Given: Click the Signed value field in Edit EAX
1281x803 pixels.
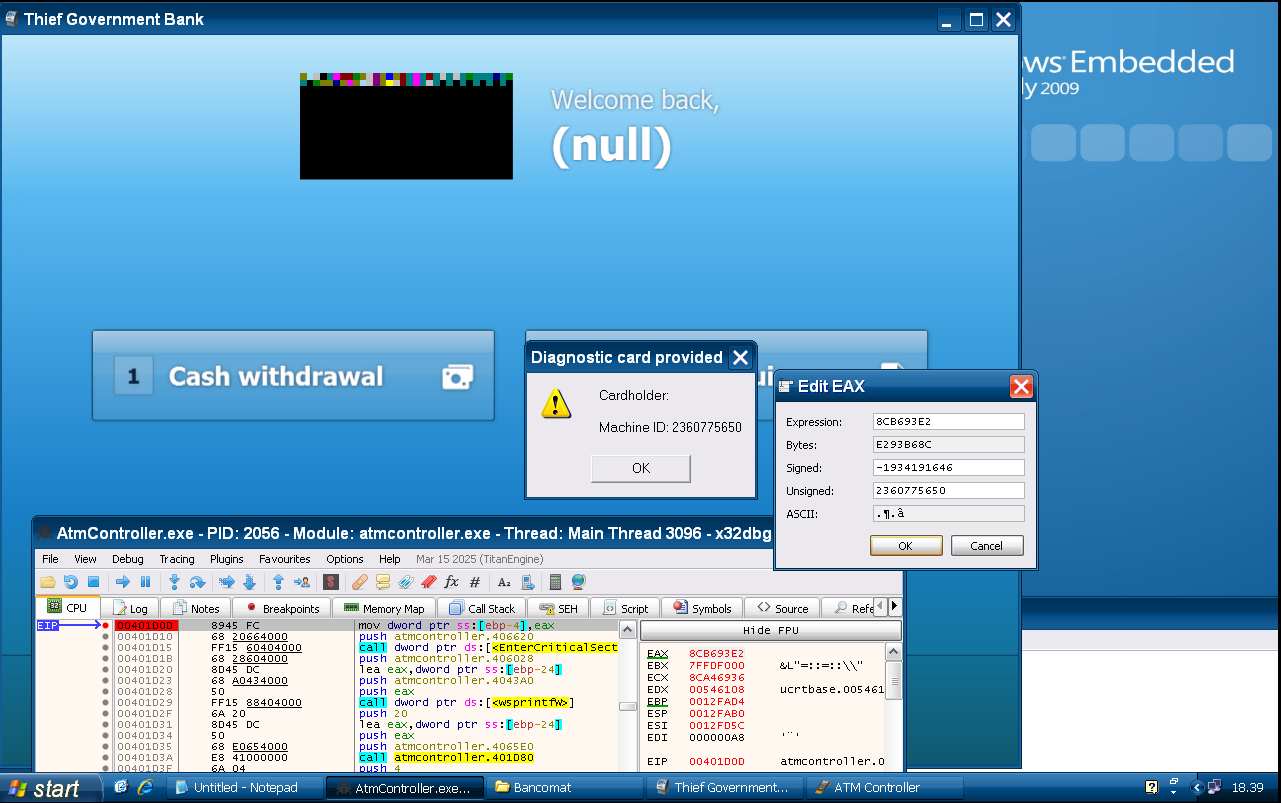Looking at the screenshot, I should pos(948,468).
